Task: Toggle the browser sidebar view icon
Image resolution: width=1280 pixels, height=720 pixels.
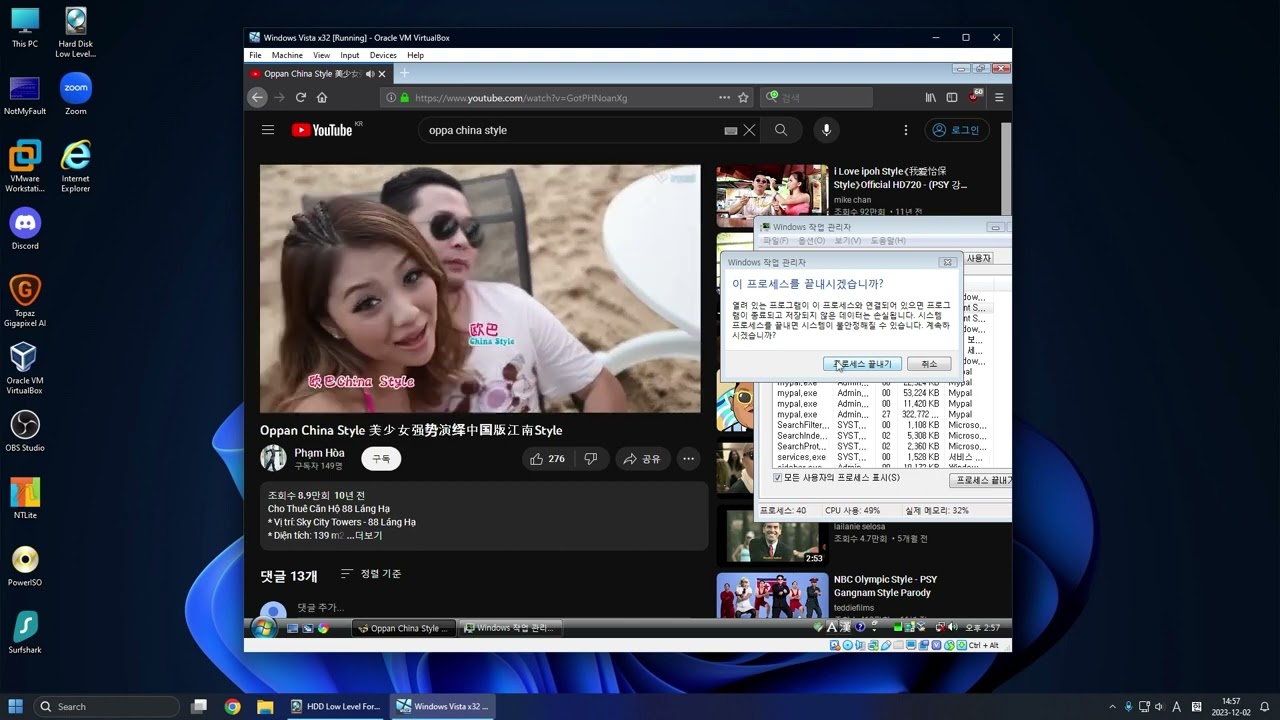Action: (x=952, y=98)
